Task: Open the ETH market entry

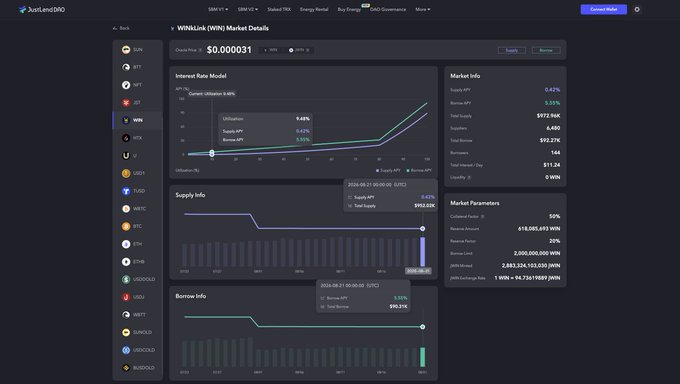Action: click(137, 244)
